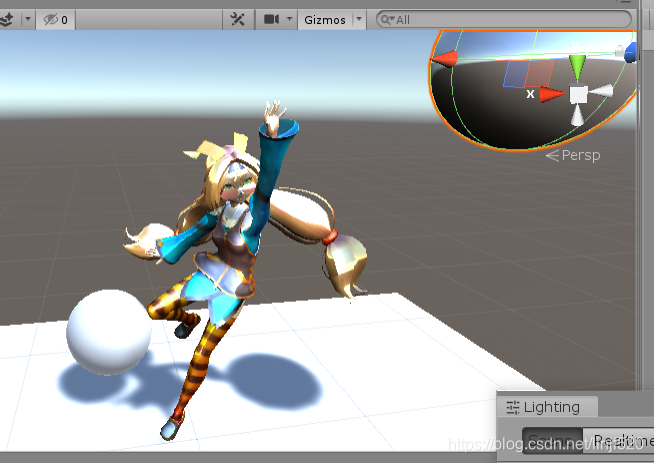Click the scene camera settings icon

point(272,19)
